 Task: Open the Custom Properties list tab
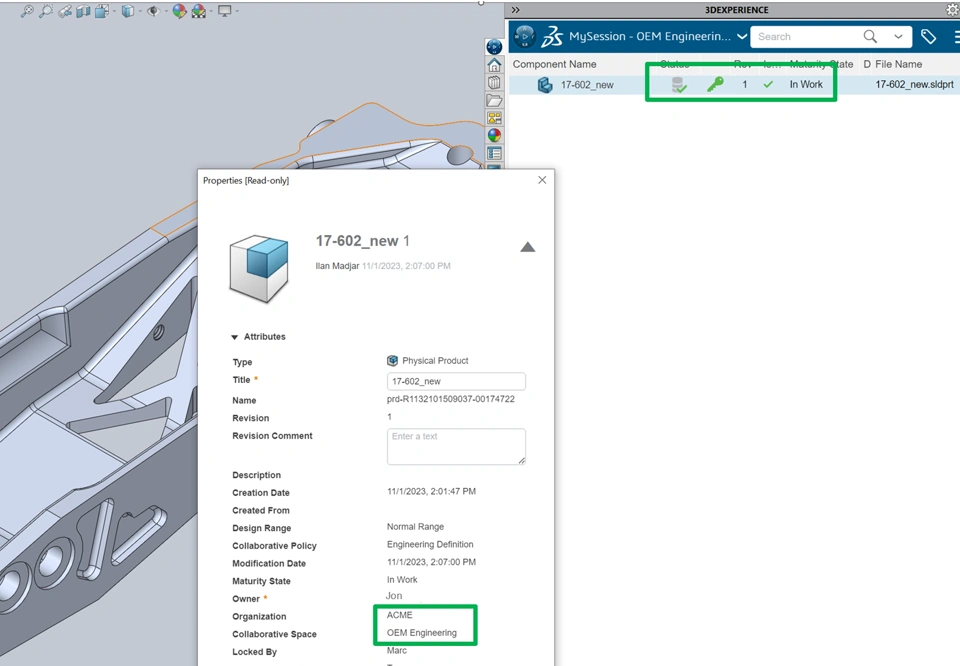494,153
